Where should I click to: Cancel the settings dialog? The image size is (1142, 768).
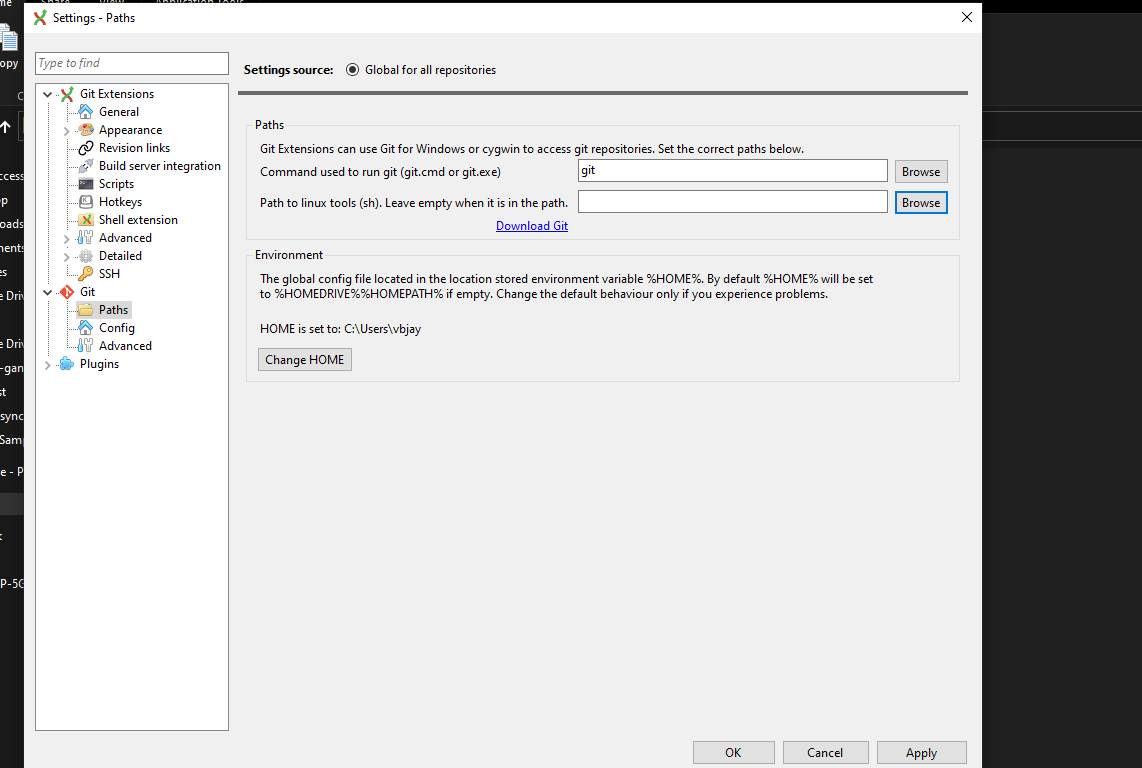tap(825, 753)
